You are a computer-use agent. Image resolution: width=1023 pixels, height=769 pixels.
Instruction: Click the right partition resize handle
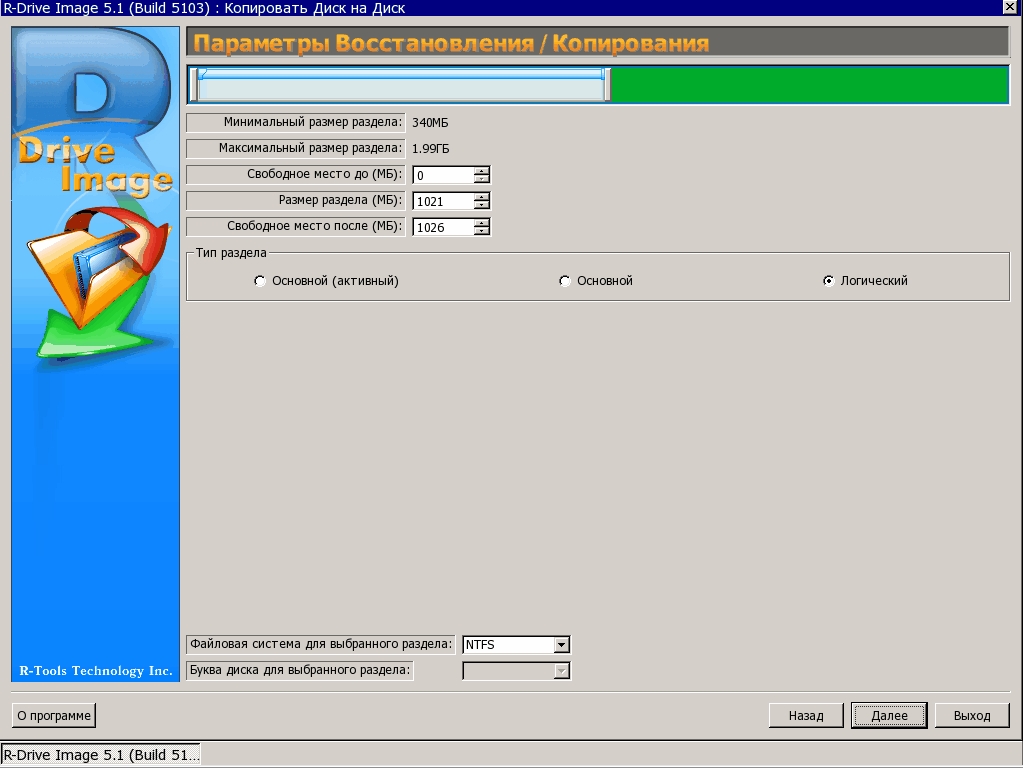(607, 85)
